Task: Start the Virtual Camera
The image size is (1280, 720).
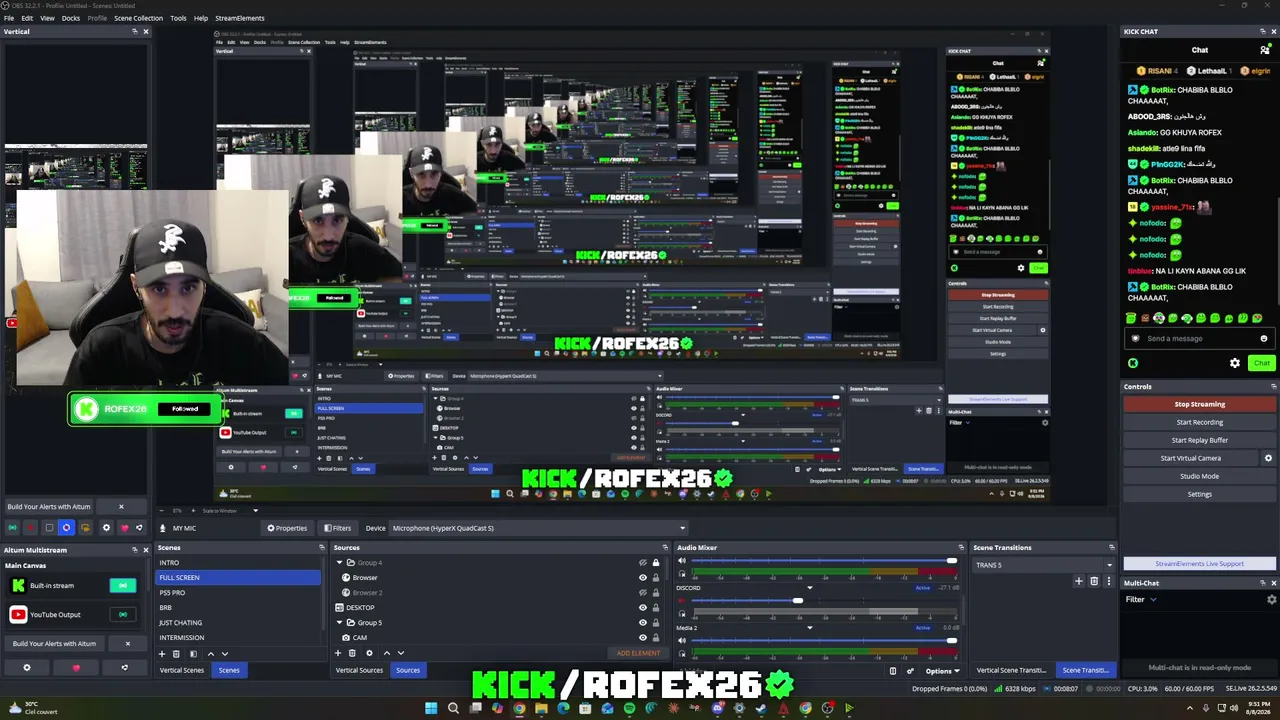Action: pyautogui.click(x=1190, y=458)
